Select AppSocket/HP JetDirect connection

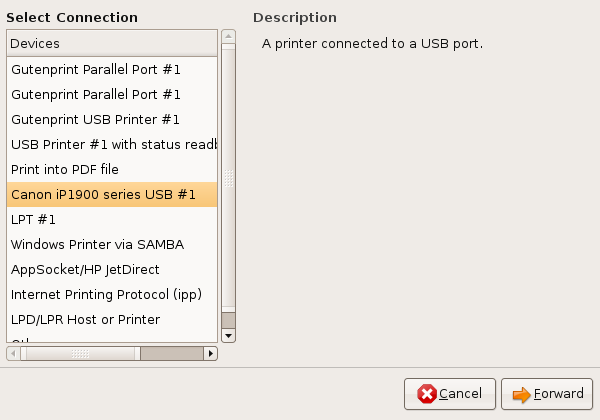click(85, 269)
